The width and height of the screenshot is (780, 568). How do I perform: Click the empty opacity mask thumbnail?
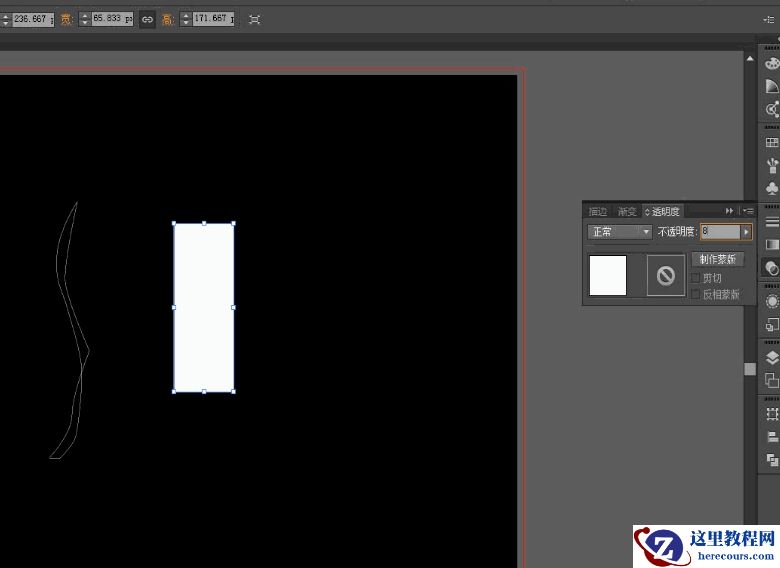[x=666, y=275]
